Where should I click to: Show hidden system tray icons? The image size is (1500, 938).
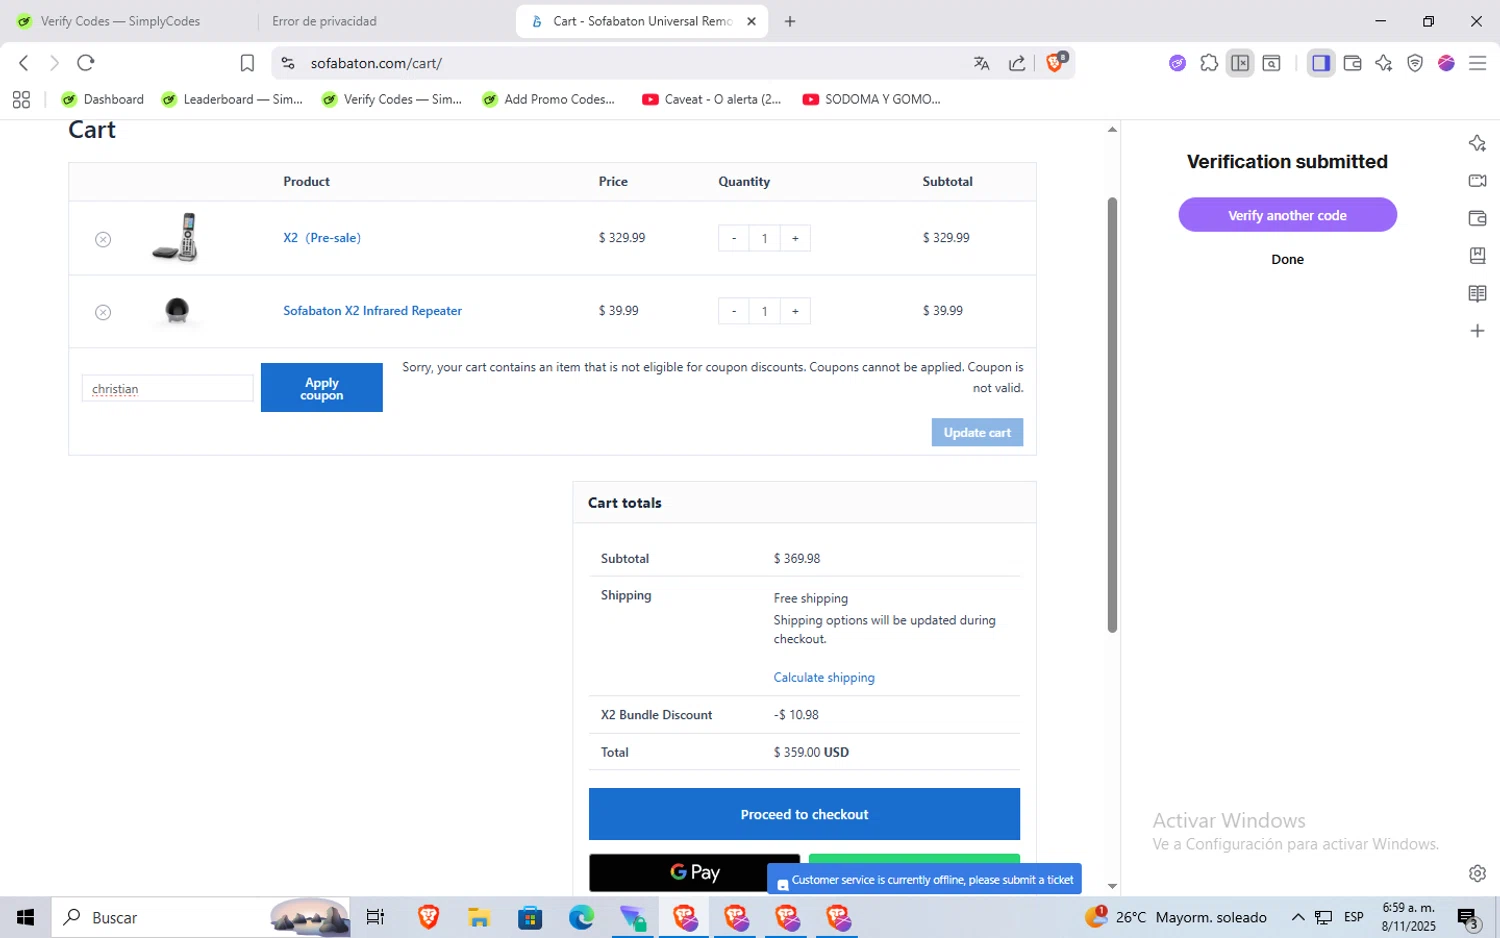pyautogui.click(x=1298, y=917)
